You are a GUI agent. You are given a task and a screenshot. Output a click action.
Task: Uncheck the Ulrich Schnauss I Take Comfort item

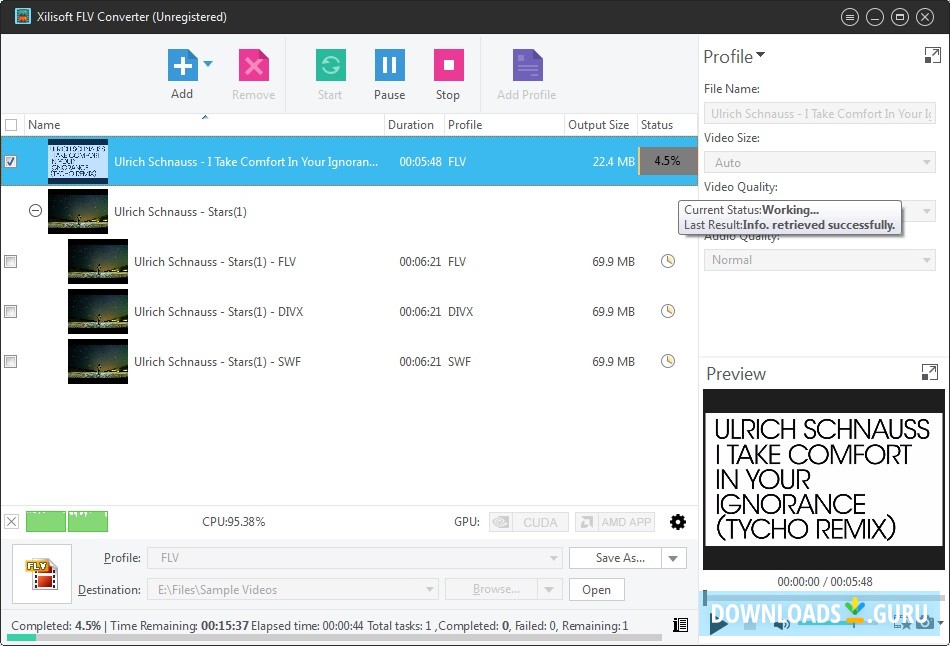click(11, 161)
